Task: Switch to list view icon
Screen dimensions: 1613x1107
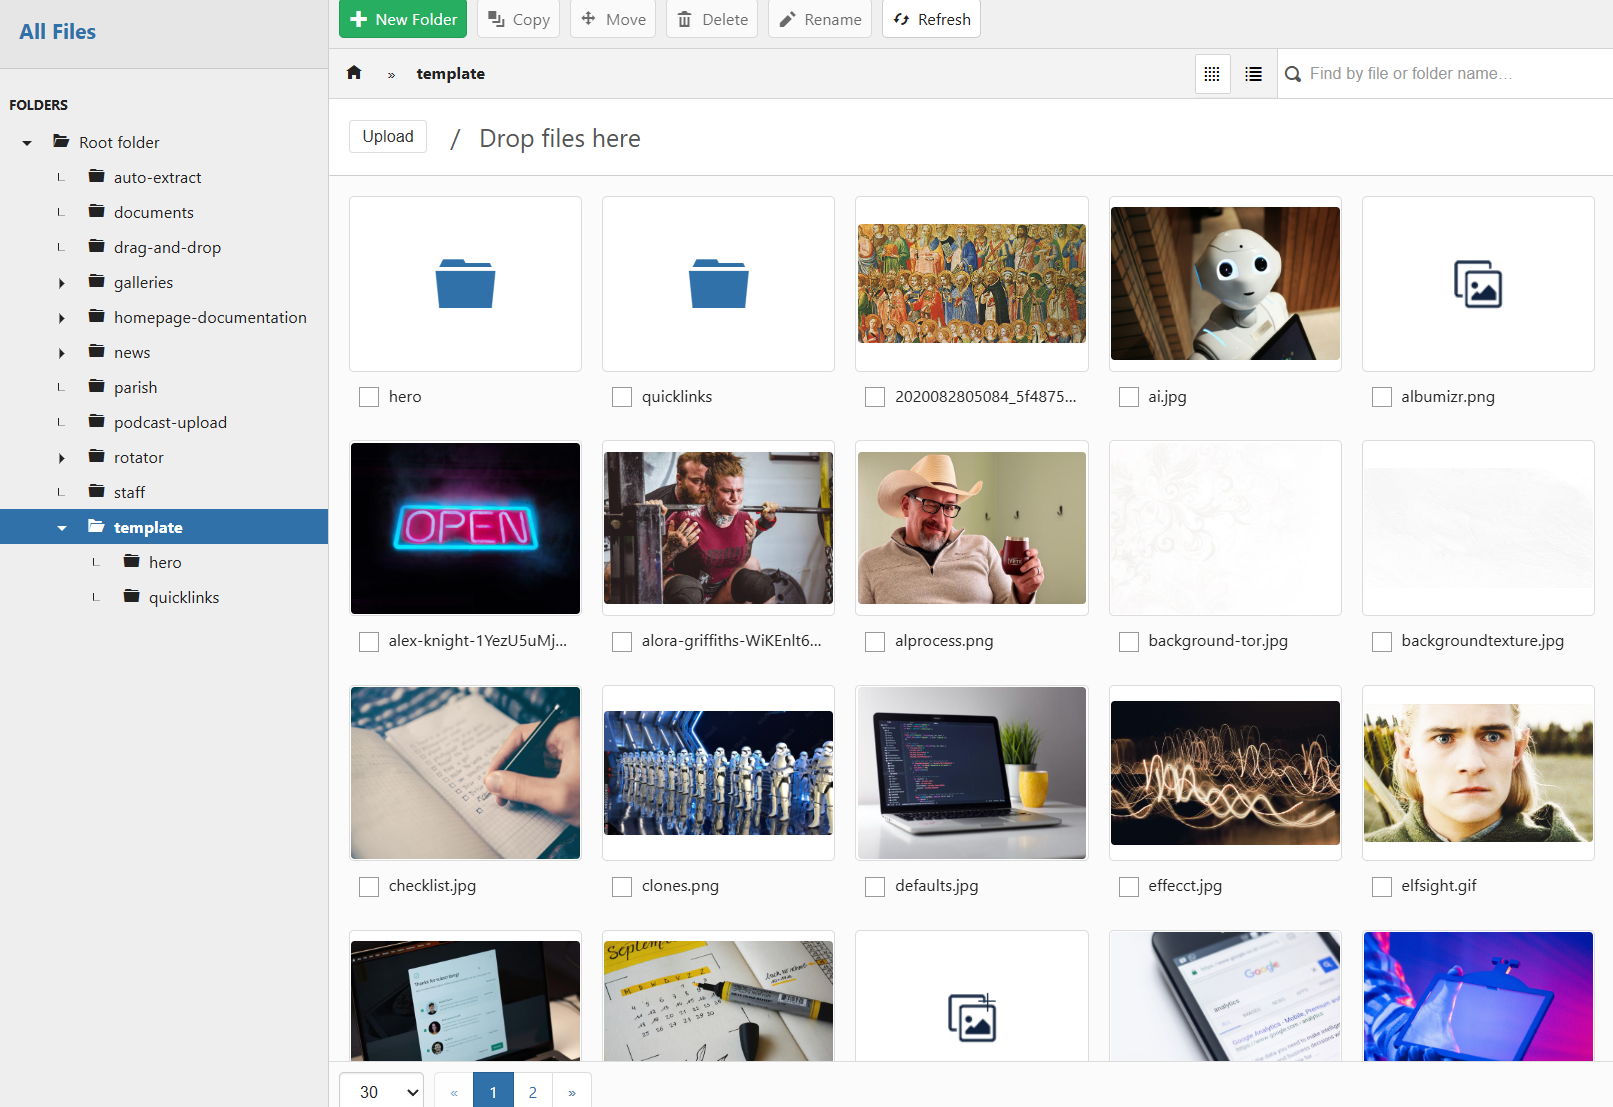Action: [x=1253, y=74]
